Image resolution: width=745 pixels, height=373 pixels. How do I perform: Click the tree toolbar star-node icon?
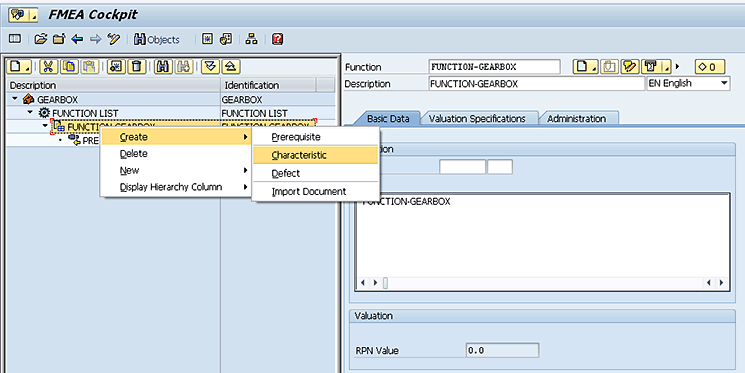pos(116,67)
